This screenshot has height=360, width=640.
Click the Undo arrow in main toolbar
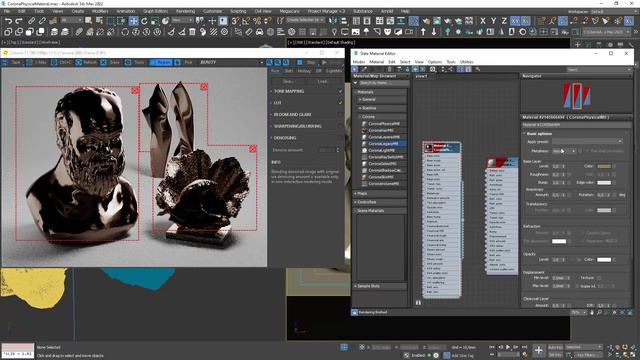pyautogui.click(x=8, y=20)
